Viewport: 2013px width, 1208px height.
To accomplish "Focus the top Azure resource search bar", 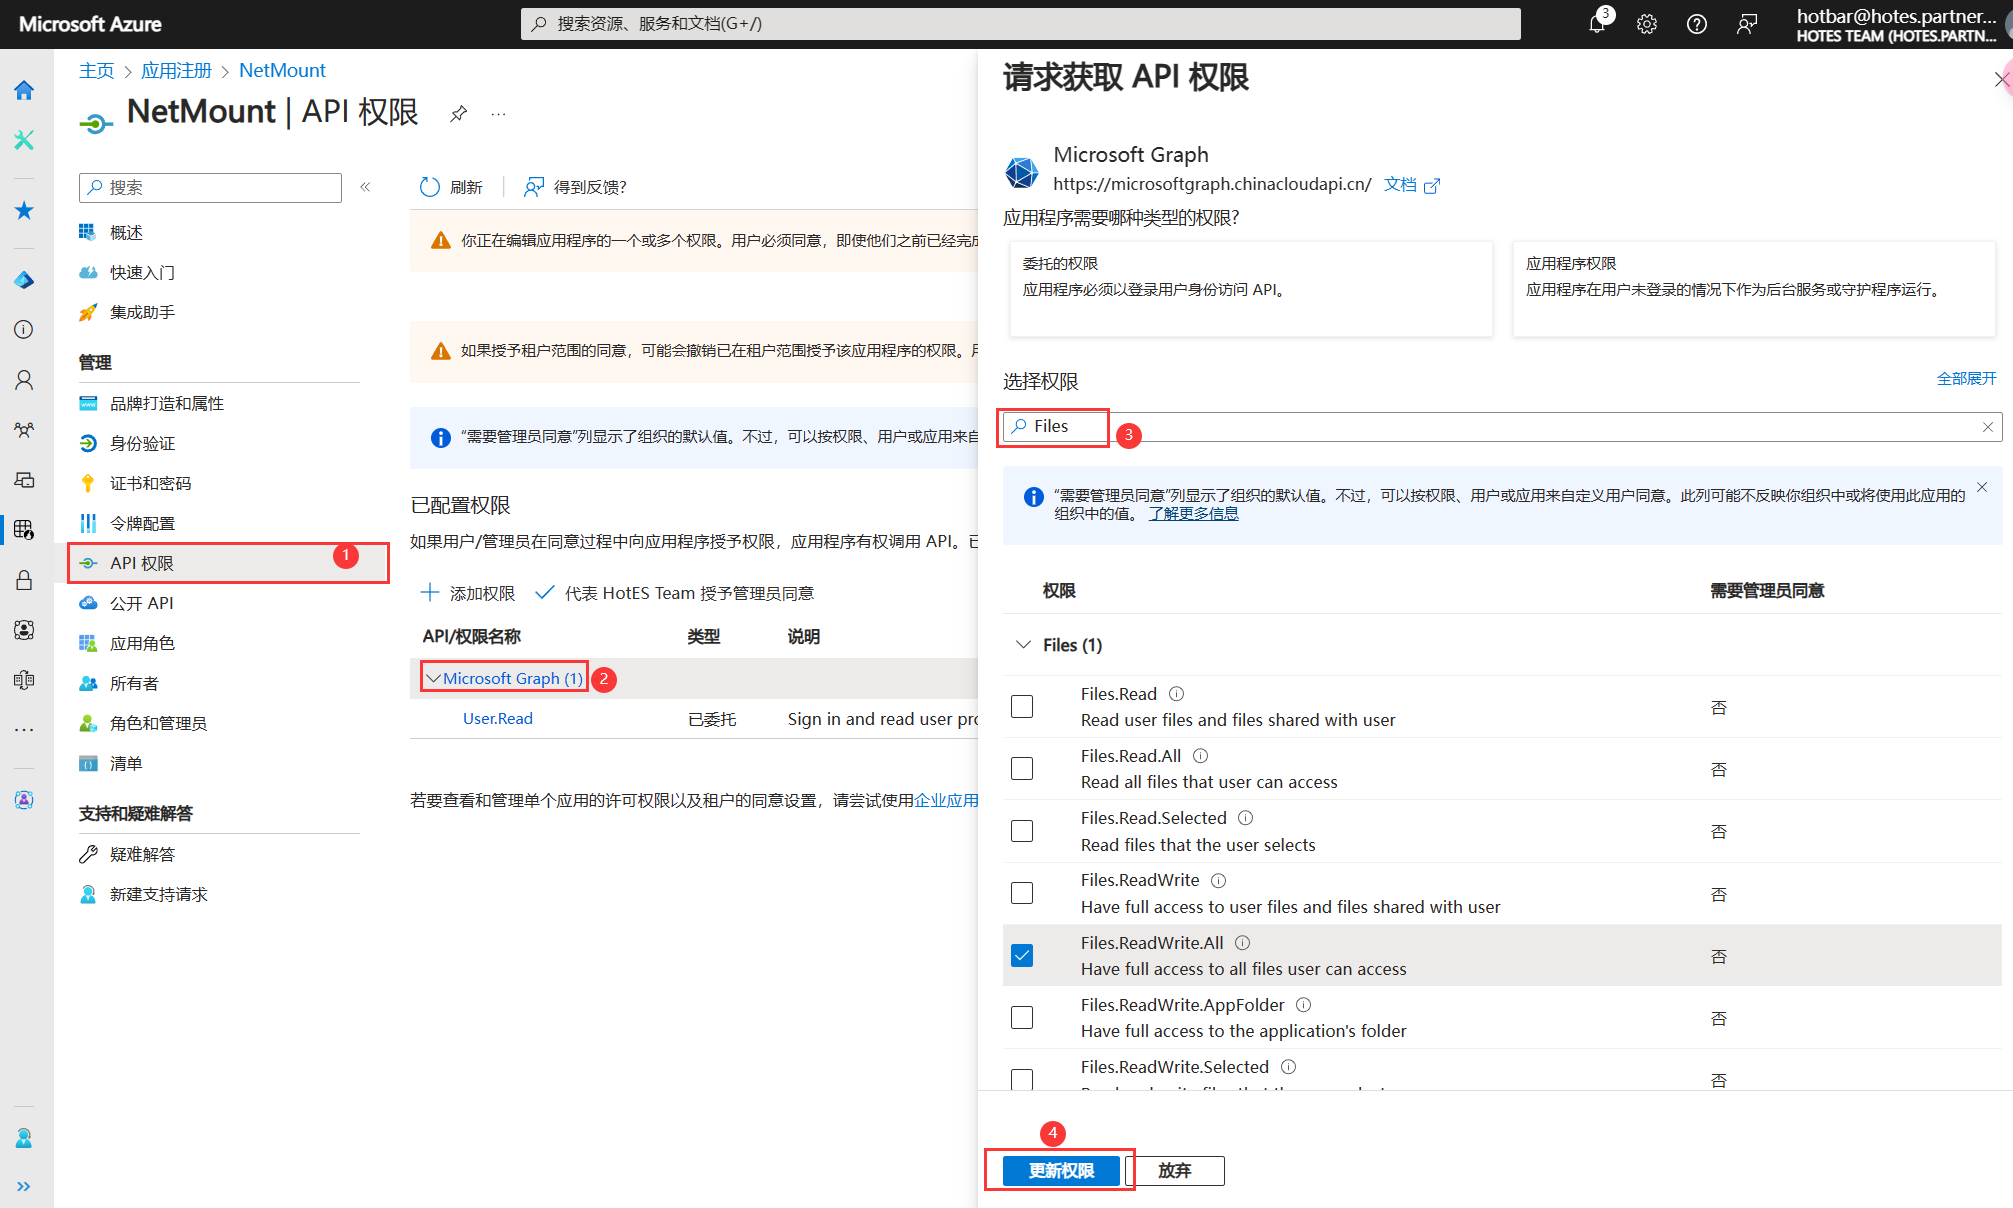I will click(1020, 24).
